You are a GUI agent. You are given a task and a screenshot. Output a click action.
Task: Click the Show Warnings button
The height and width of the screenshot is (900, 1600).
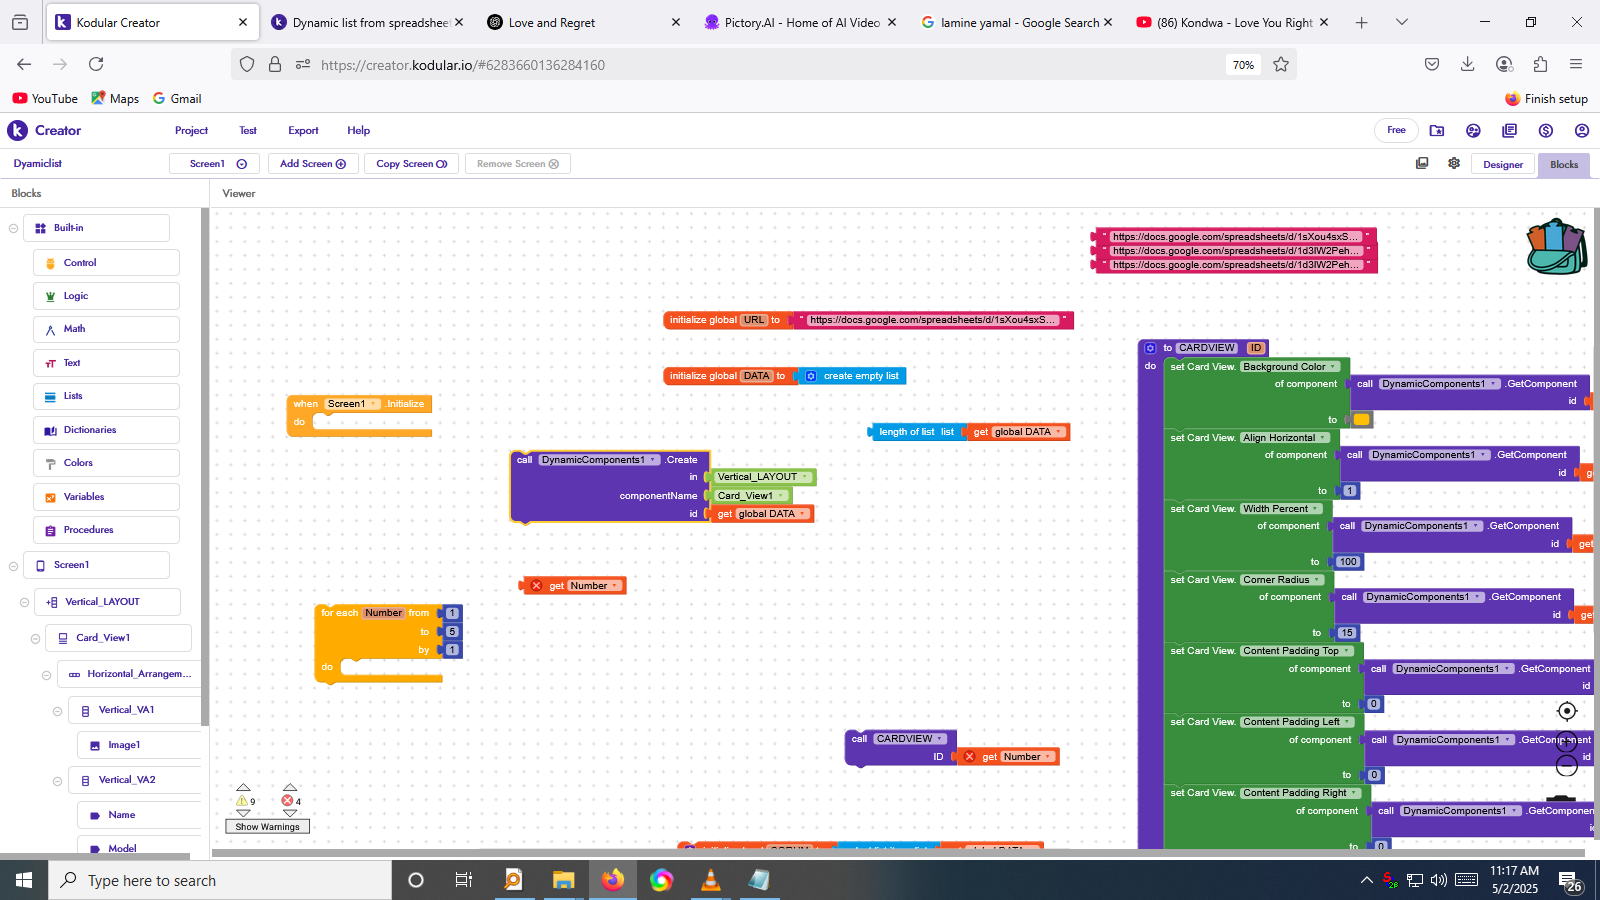click(267, 827)
